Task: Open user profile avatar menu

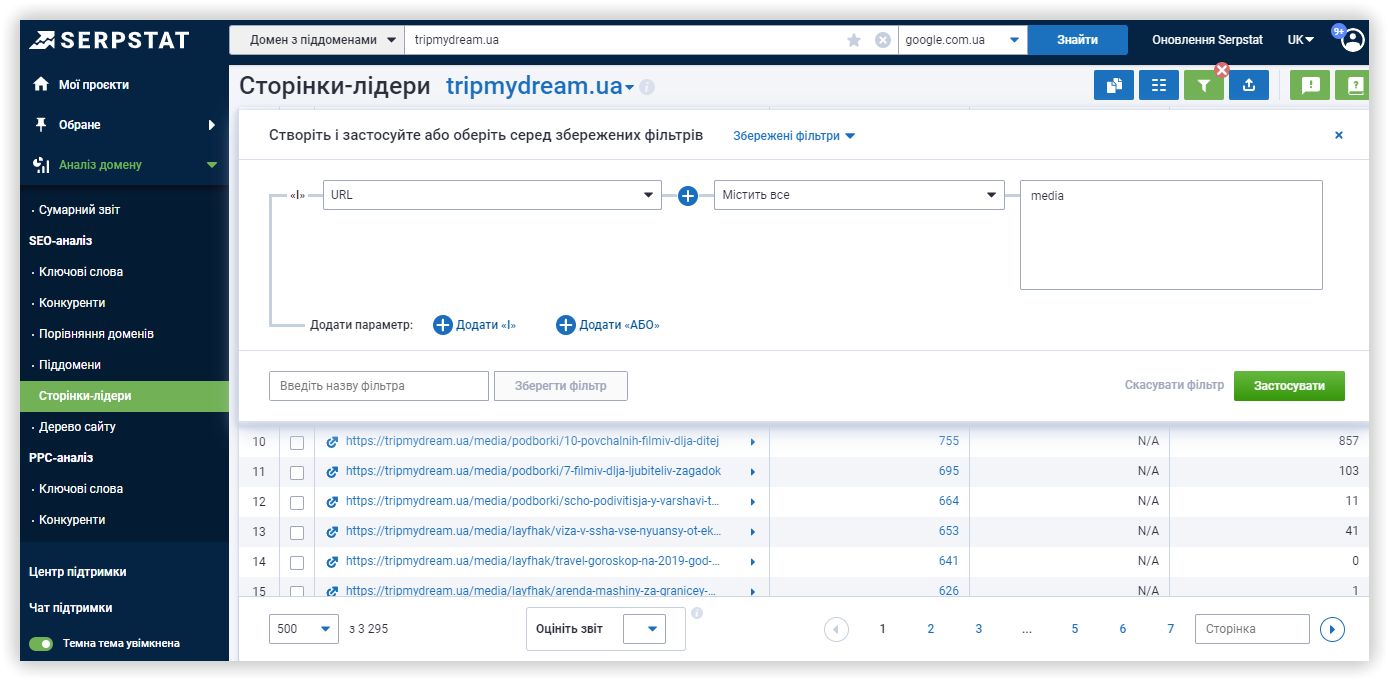Action: pos(1353,40)
